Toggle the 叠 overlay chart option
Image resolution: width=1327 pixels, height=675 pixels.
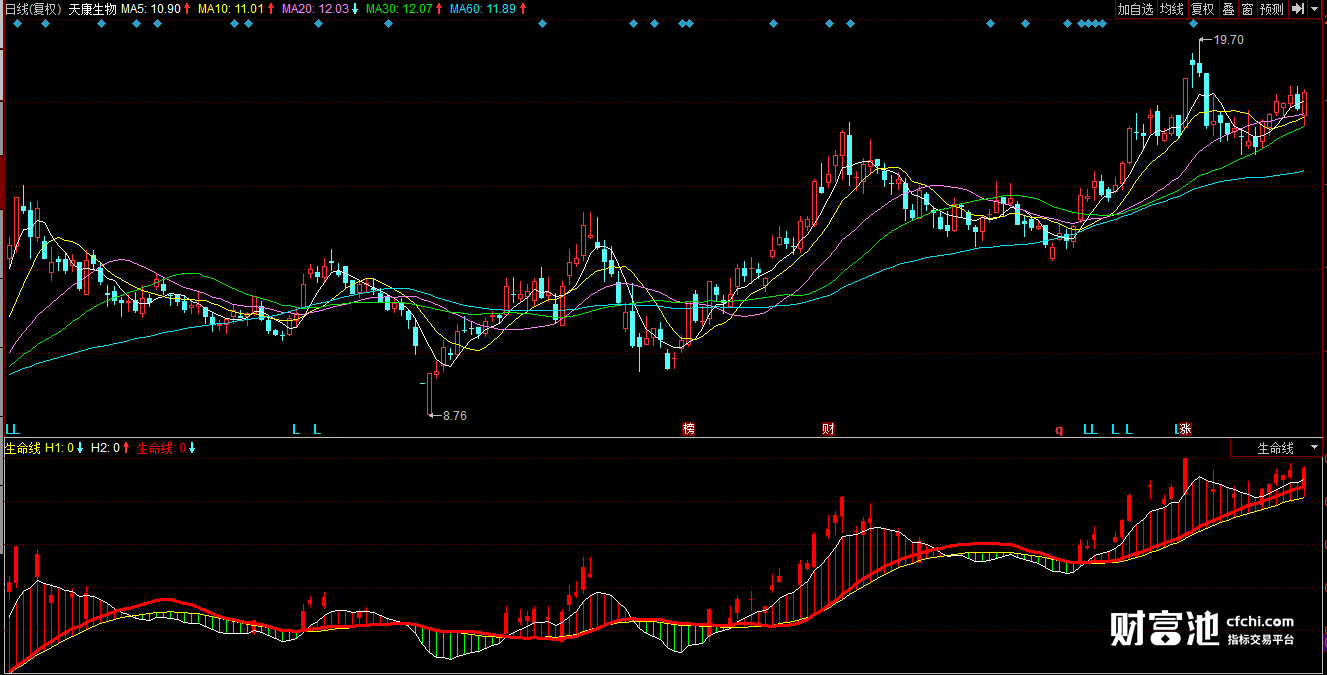click(1228, 9)
